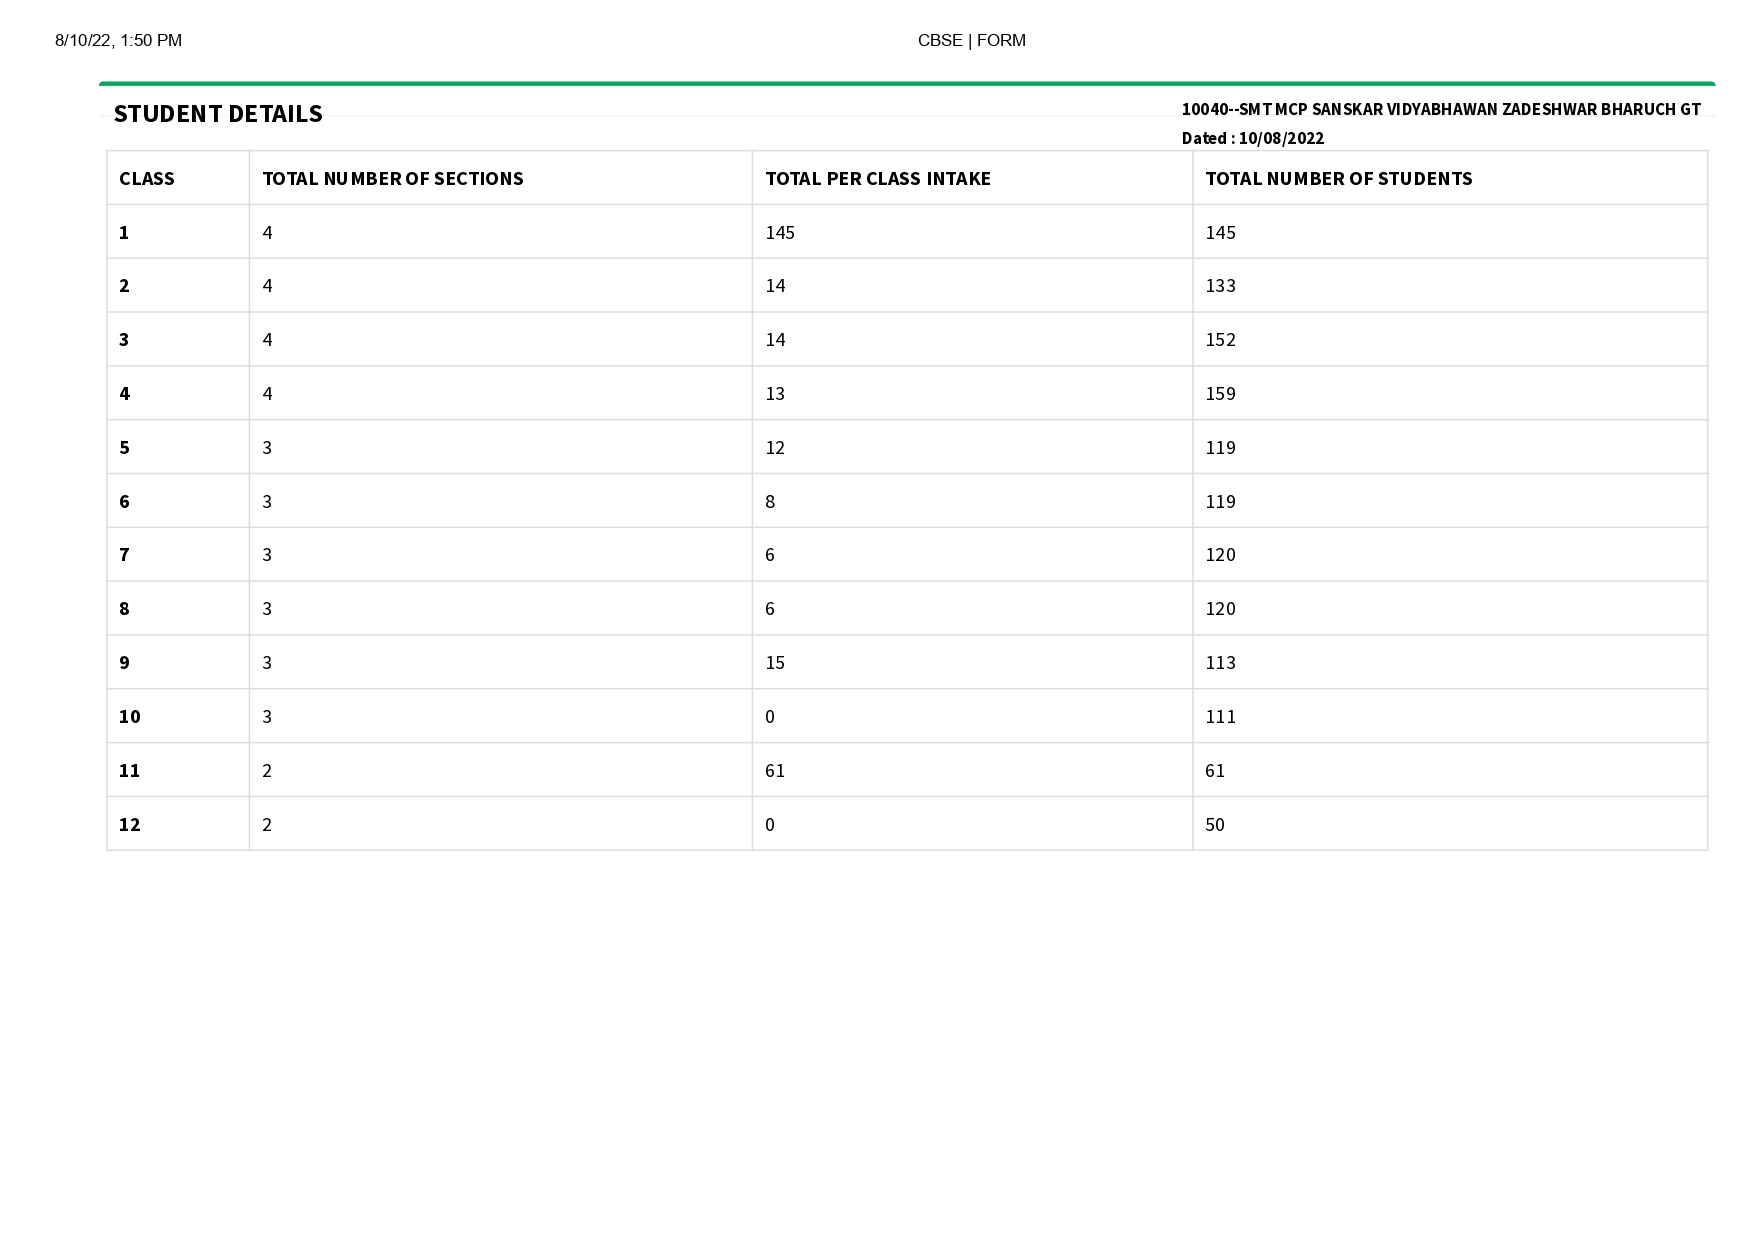1754x1240 pixels.
Task: Select the student count 159 for class 4
Action: (1220, 394)
